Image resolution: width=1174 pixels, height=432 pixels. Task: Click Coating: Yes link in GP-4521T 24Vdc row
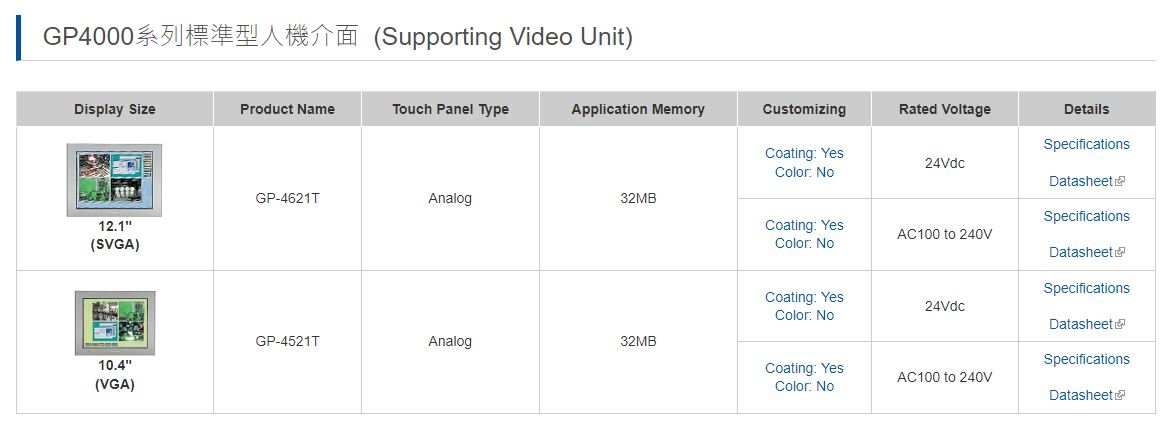pos(804,297)
